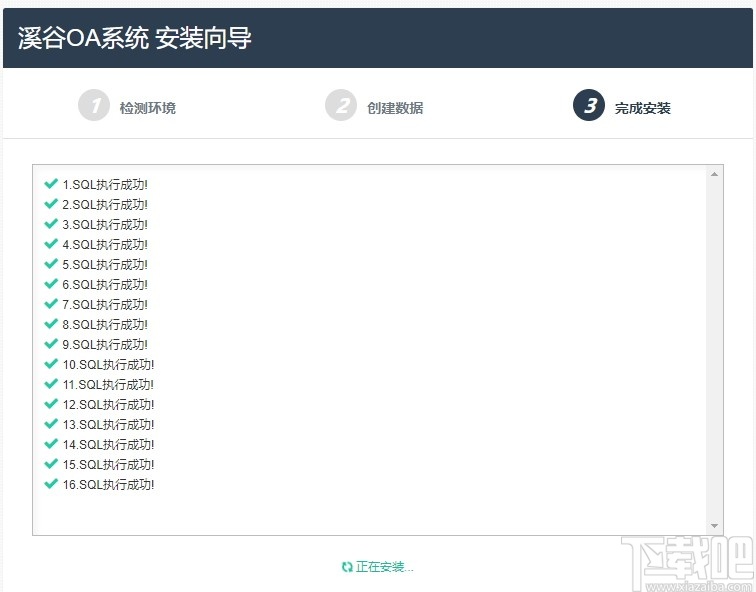
Task: Select the text 5.SQL执行成功!
Action: click(x=105, y=265)
